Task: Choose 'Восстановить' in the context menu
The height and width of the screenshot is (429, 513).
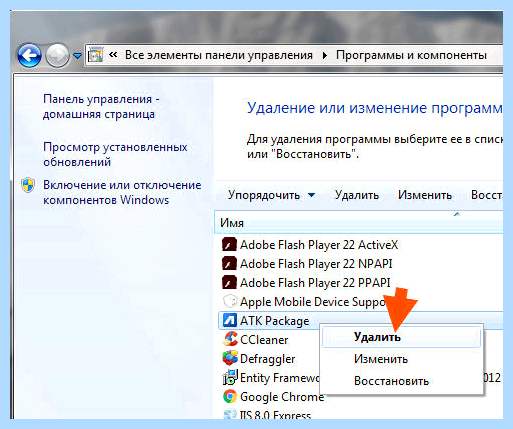Action: [x=401, y=381]
